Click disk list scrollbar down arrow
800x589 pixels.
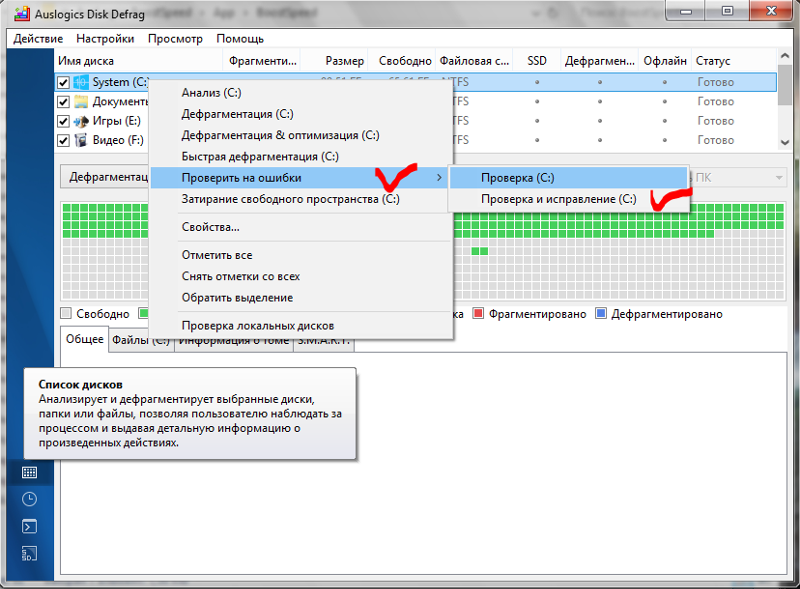(785, 142)
